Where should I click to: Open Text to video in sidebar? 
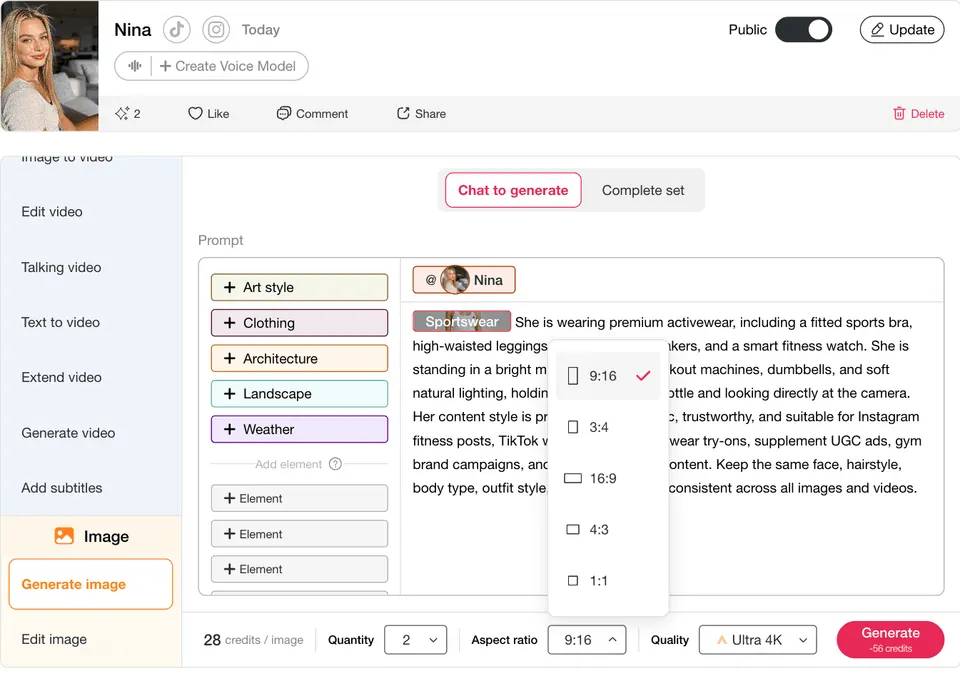point(61,323)
